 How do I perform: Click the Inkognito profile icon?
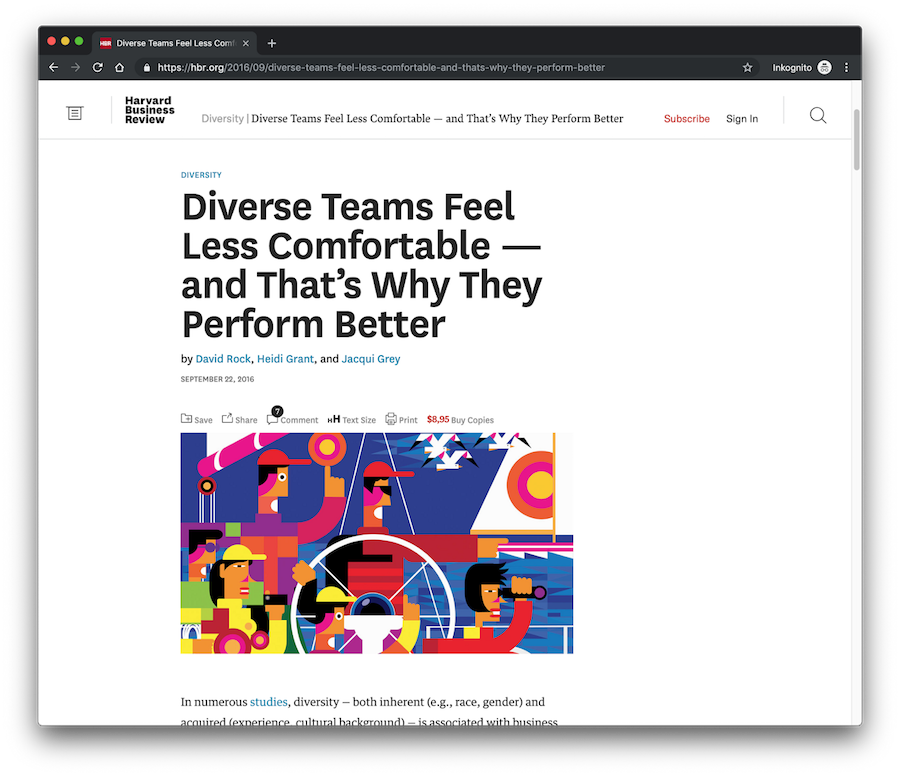[824, 68]
